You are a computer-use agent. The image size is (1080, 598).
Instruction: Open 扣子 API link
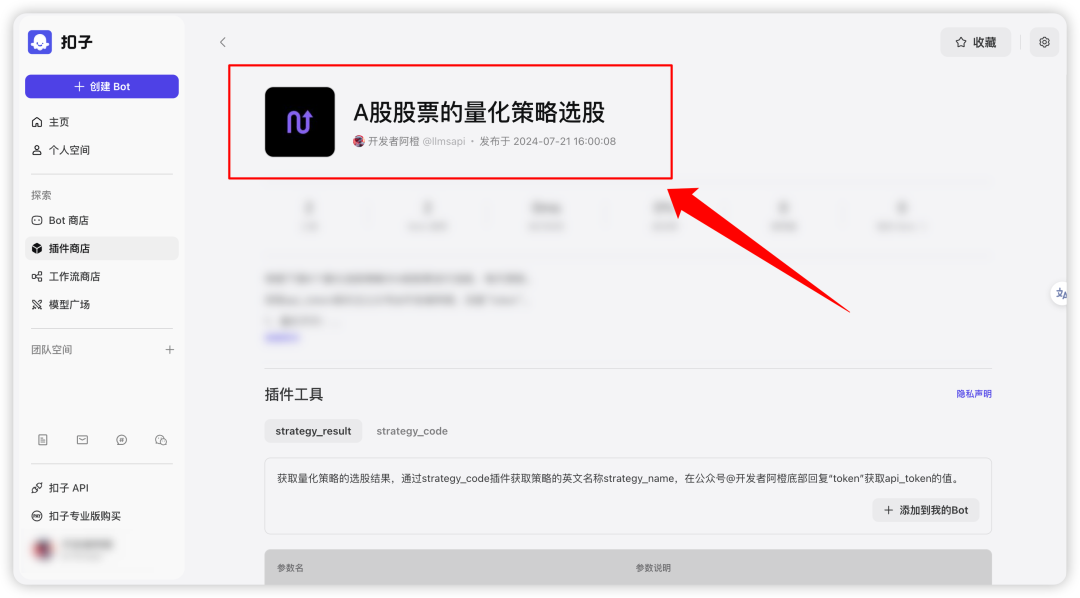coord(102,488)
